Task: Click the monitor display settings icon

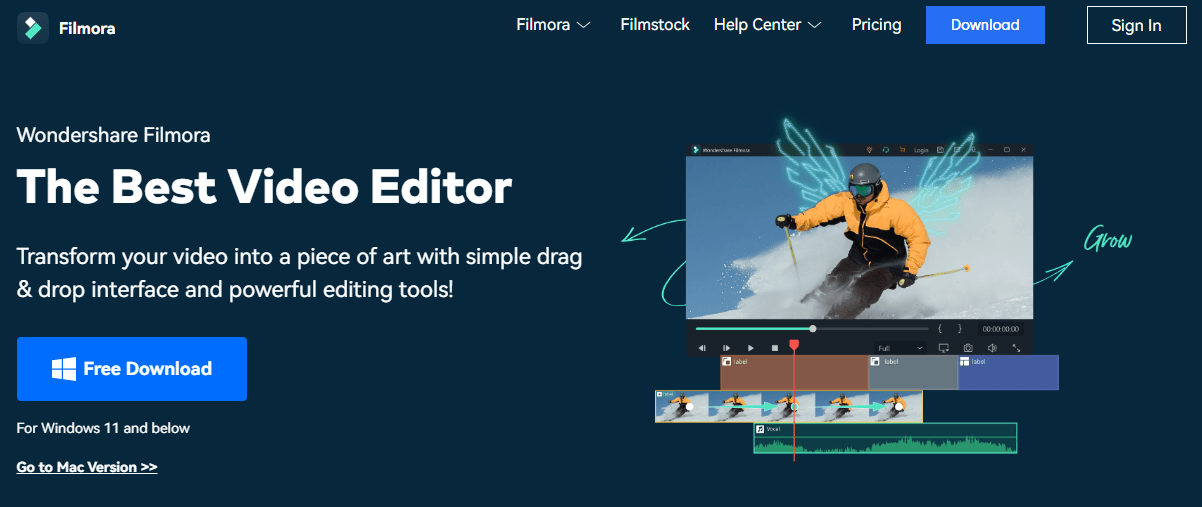Action: click(943, 348)
